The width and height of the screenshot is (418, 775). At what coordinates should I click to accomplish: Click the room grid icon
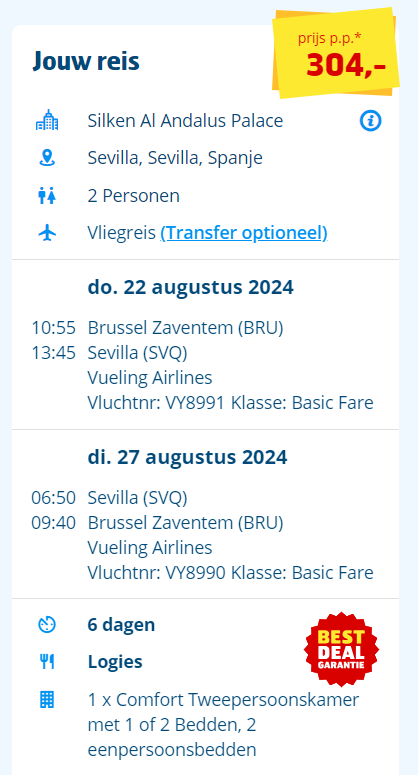[x=47, y=699]
